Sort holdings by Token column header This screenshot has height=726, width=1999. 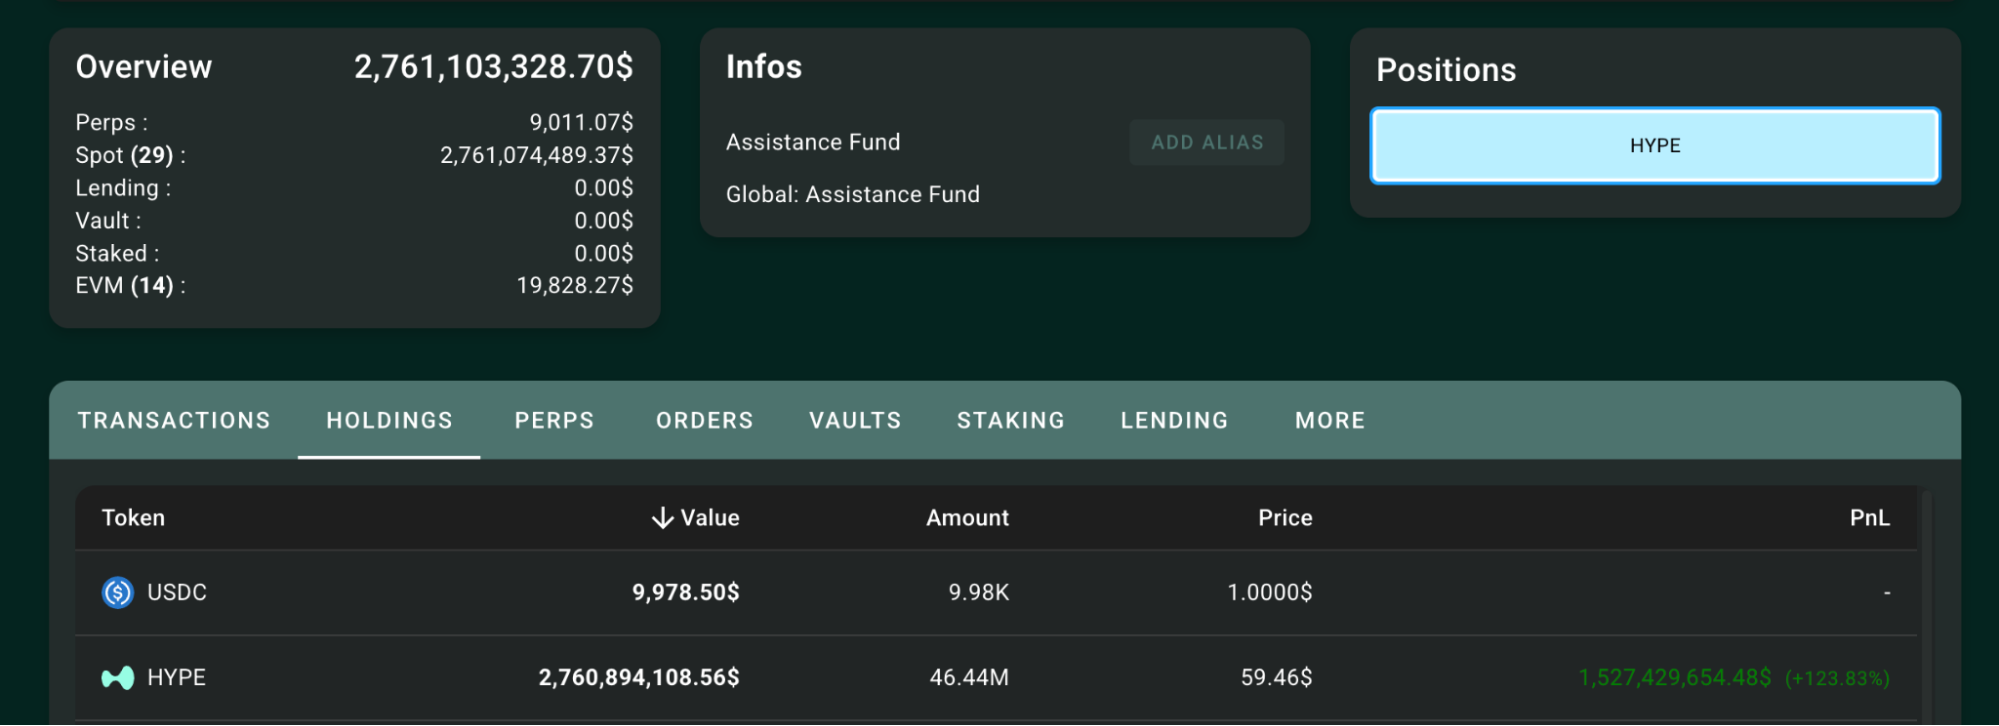133,518
